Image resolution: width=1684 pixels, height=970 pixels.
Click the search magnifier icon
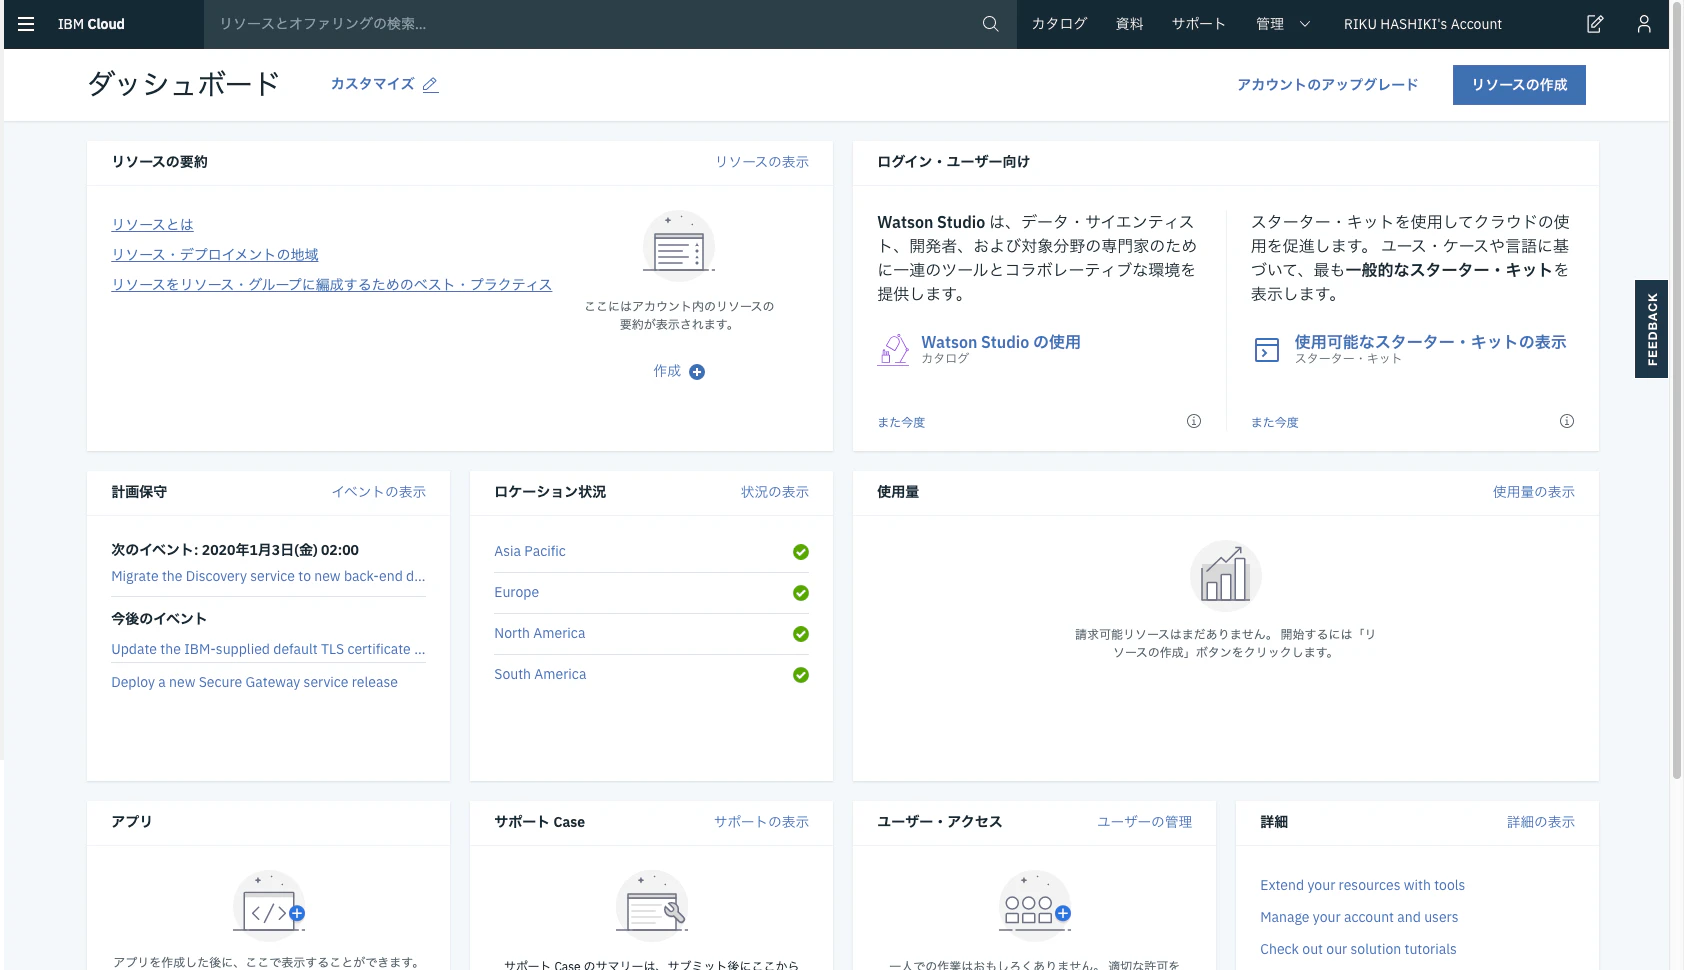990,24
